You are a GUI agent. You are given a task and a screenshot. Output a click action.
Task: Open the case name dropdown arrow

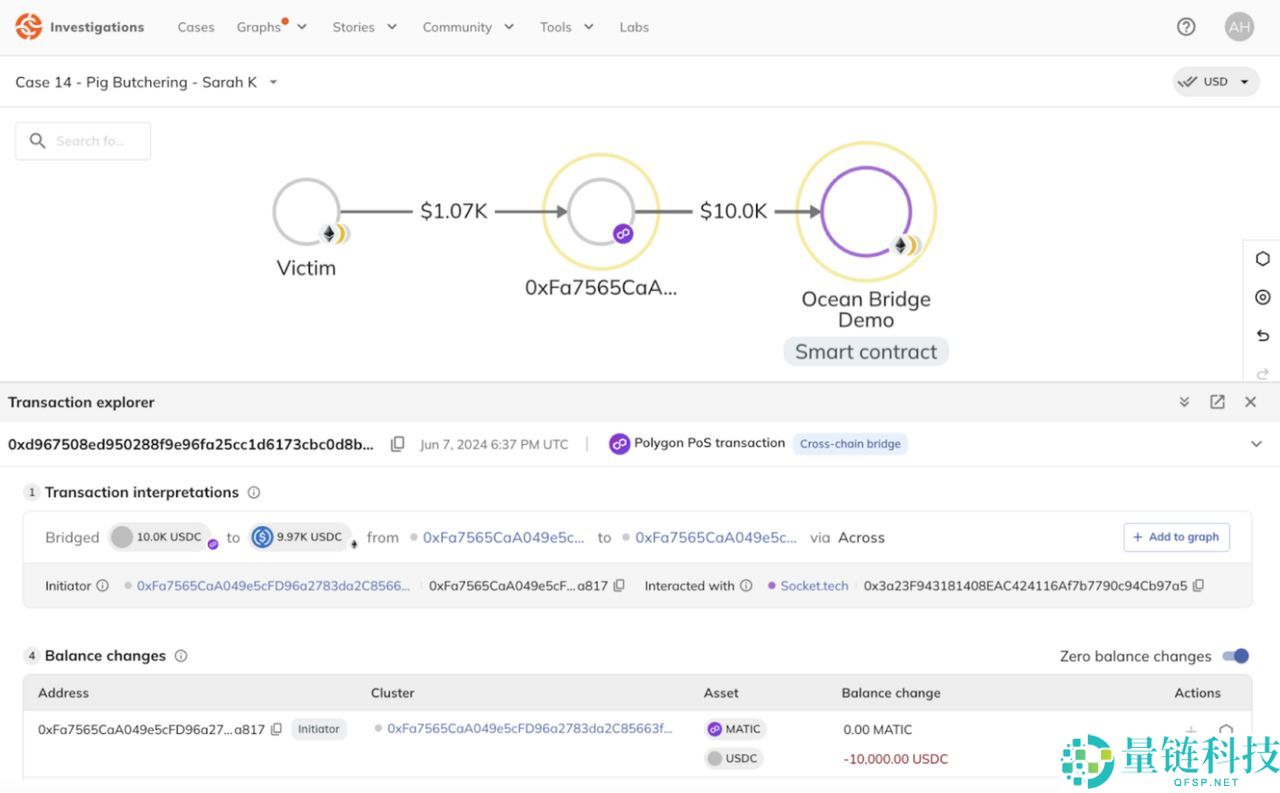coord(273,82)
